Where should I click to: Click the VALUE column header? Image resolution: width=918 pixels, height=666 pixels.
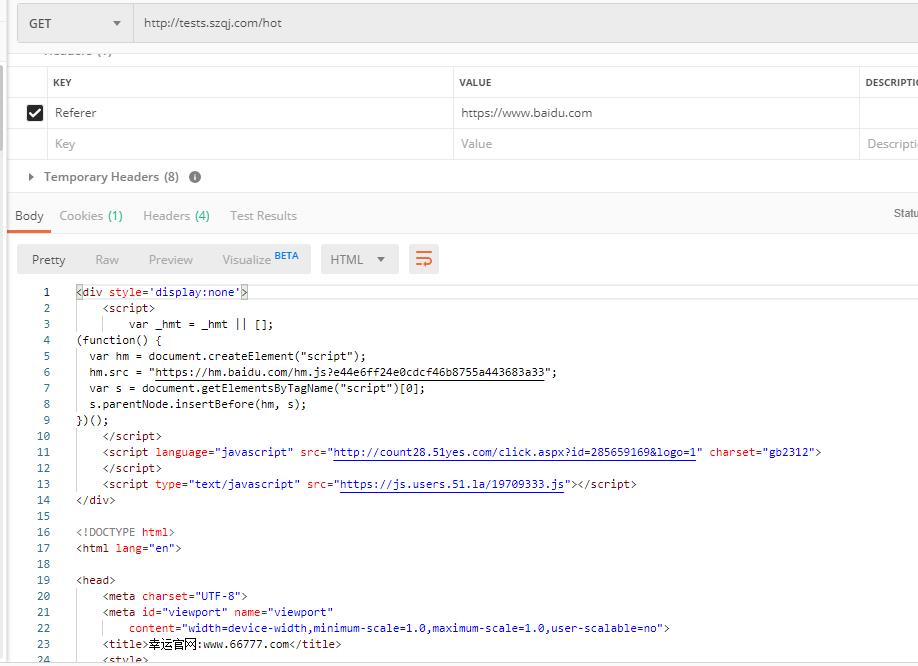(475, 83)
